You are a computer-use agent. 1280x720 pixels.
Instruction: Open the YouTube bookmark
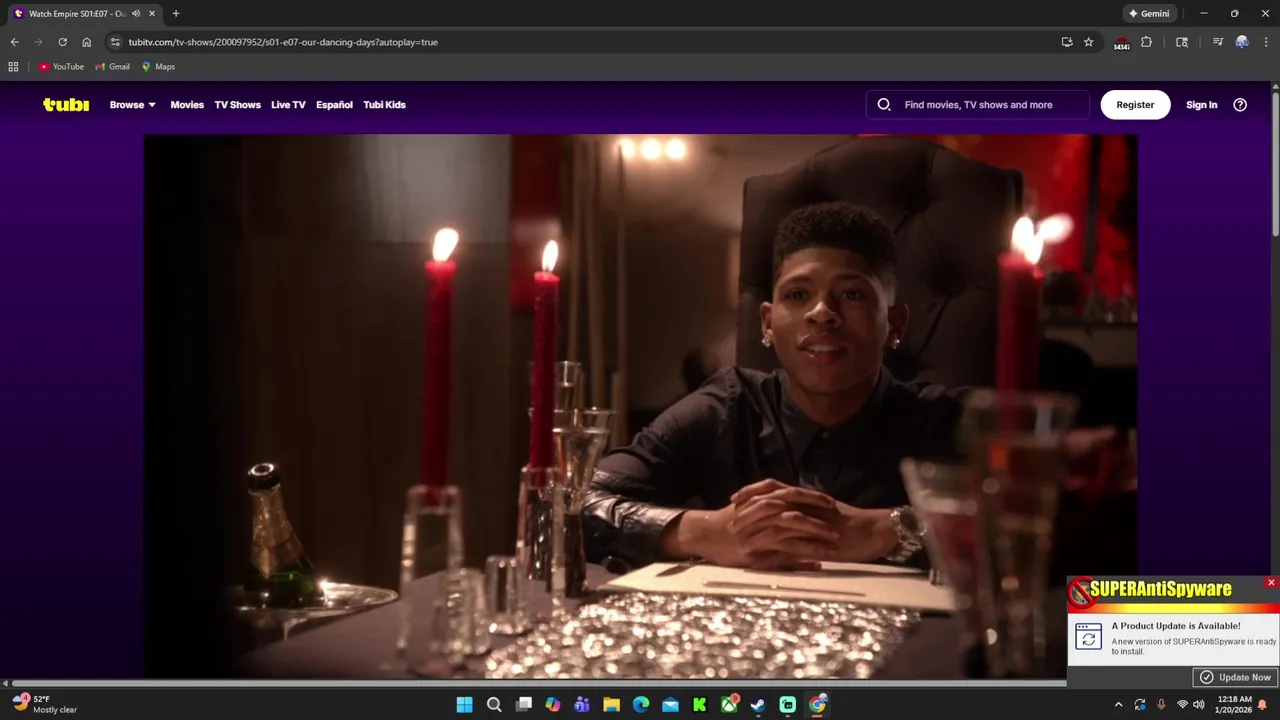pyautogui.click(x=61, y=67)
